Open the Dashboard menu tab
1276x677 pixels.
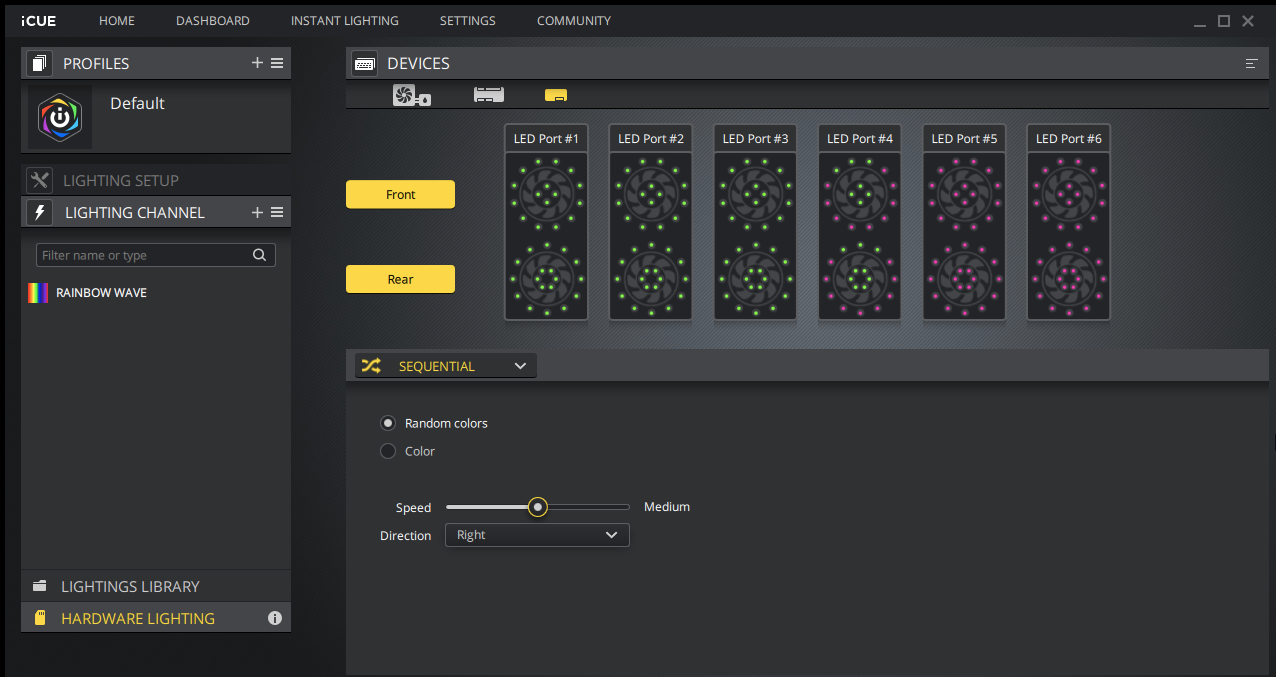click(213, 21)
